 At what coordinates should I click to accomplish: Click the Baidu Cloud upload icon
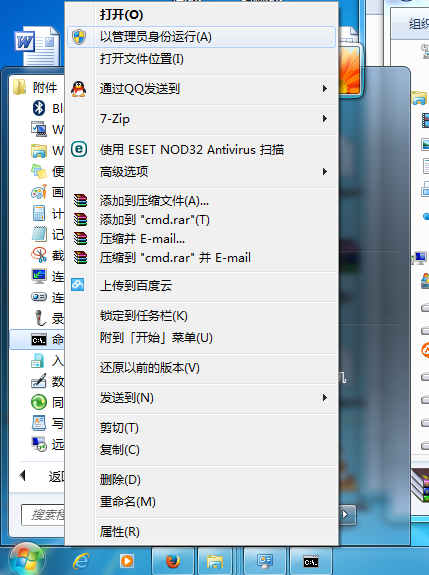[x=78, y=285]
